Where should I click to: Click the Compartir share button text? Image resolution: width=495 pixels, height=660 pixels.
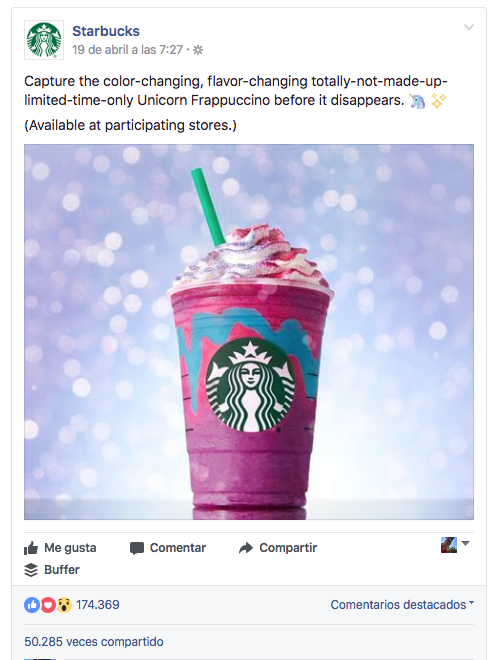(288, 548)
